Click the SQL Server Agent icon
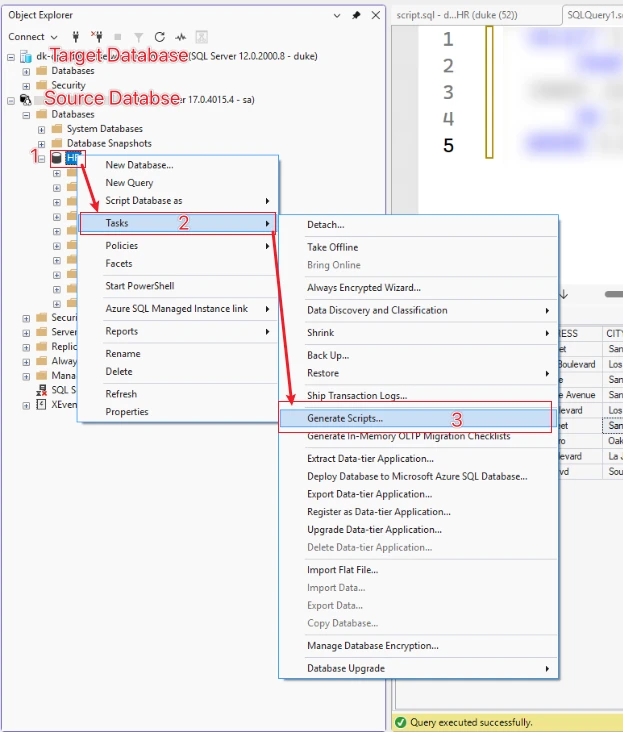The width and height of the screenshot is (623, 732). point(42,390)
